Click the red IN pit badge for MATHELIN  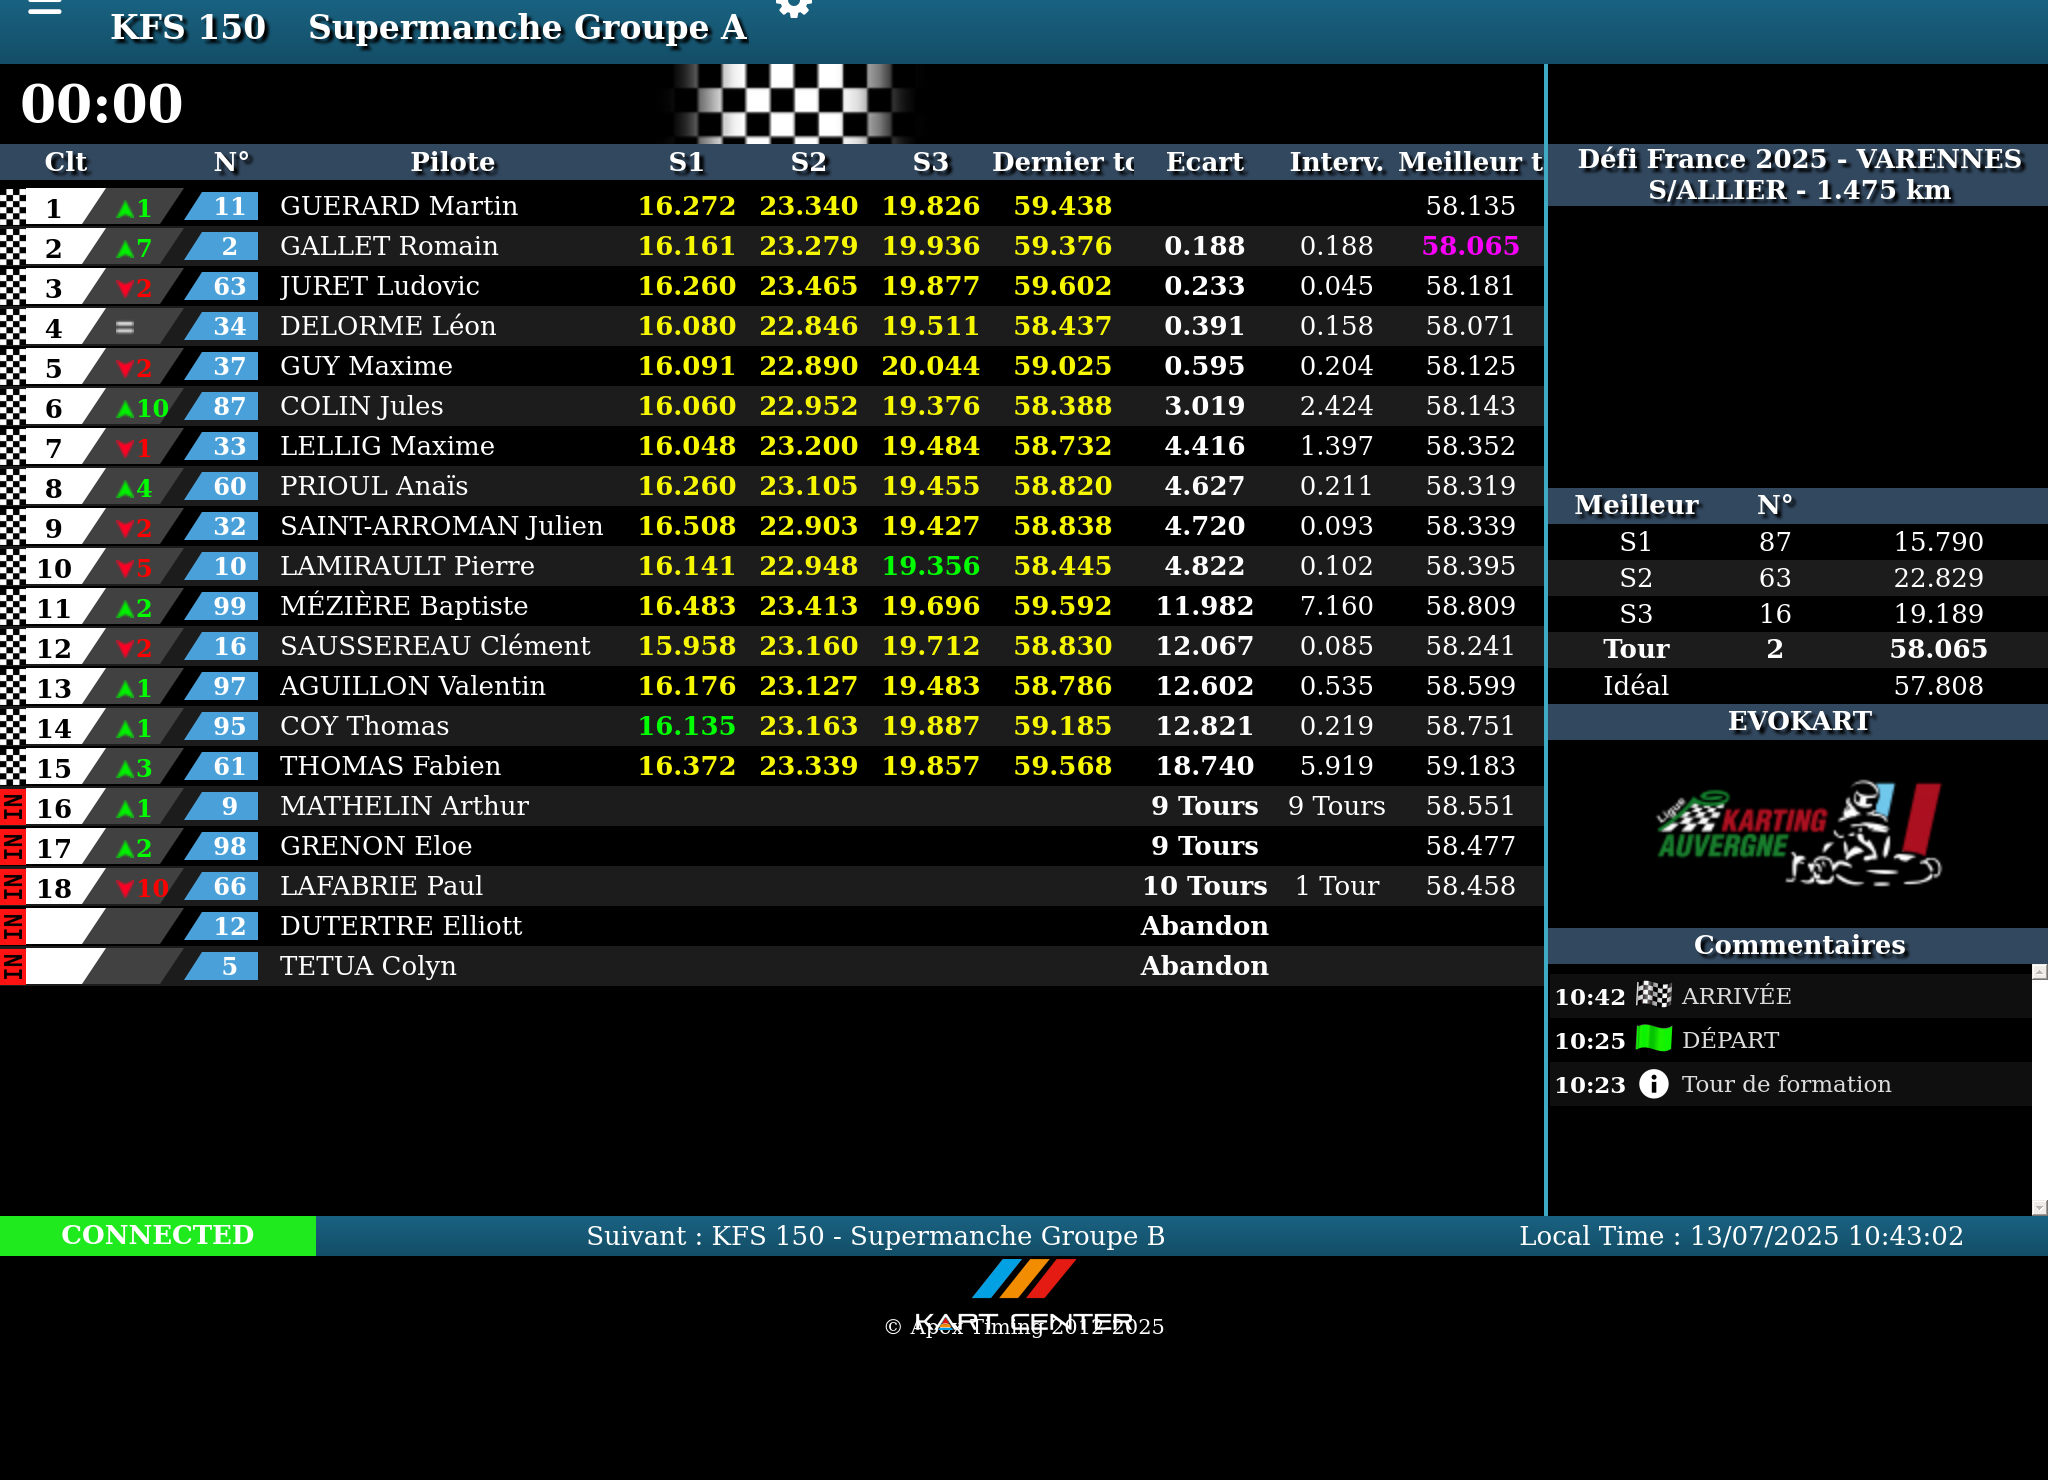[x=12, y=806]
